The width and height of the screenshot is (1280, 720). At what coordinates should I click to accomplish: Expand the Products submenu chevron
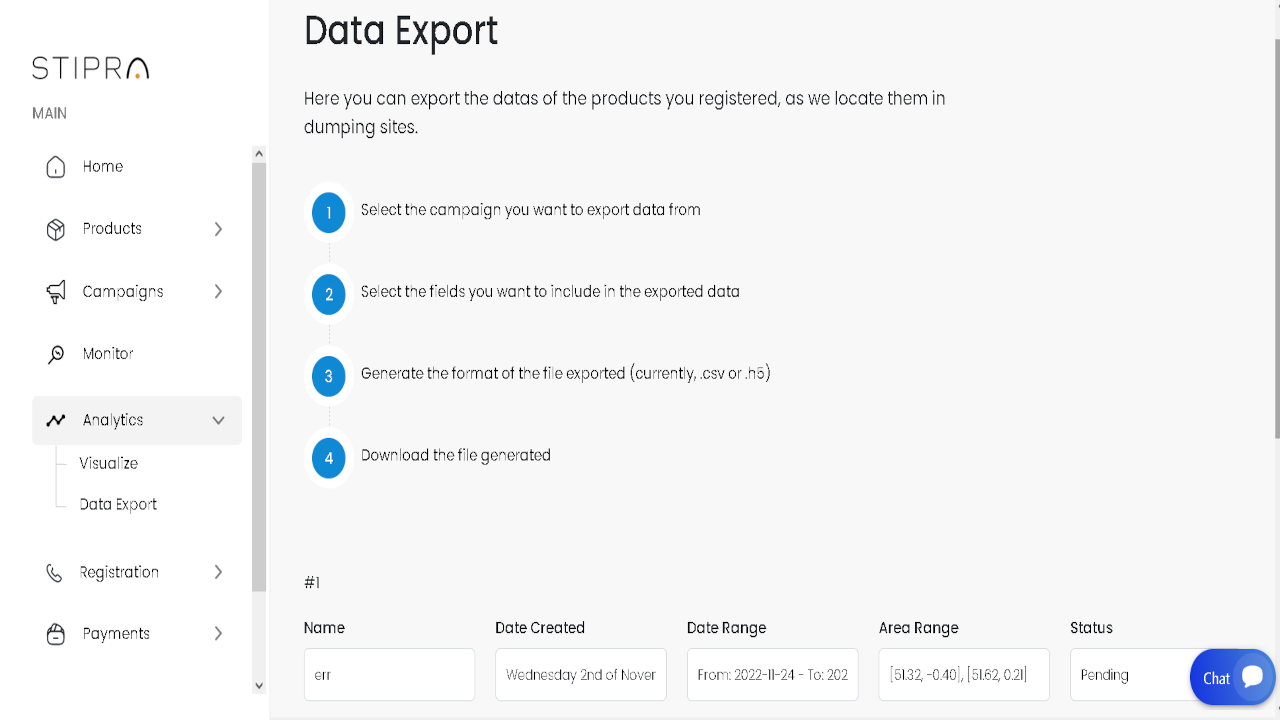tap(218, 229)
